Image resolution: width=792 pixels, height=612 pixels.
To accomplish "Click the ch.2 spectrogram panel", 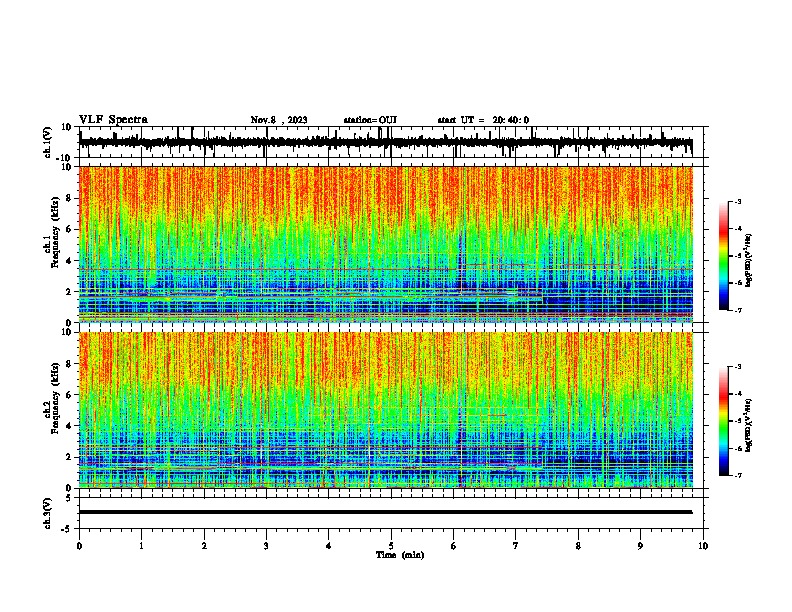I will [x=385, y=410].
